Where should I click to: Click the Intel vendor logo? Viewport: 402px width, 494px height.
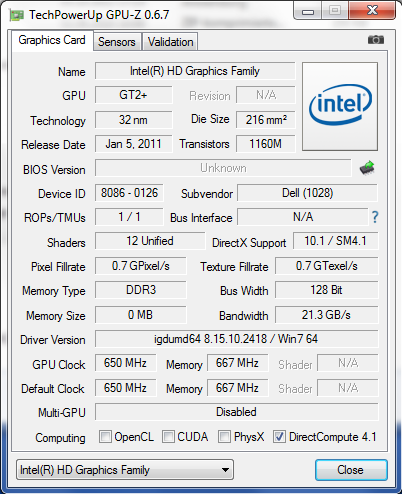click(340, 106)
